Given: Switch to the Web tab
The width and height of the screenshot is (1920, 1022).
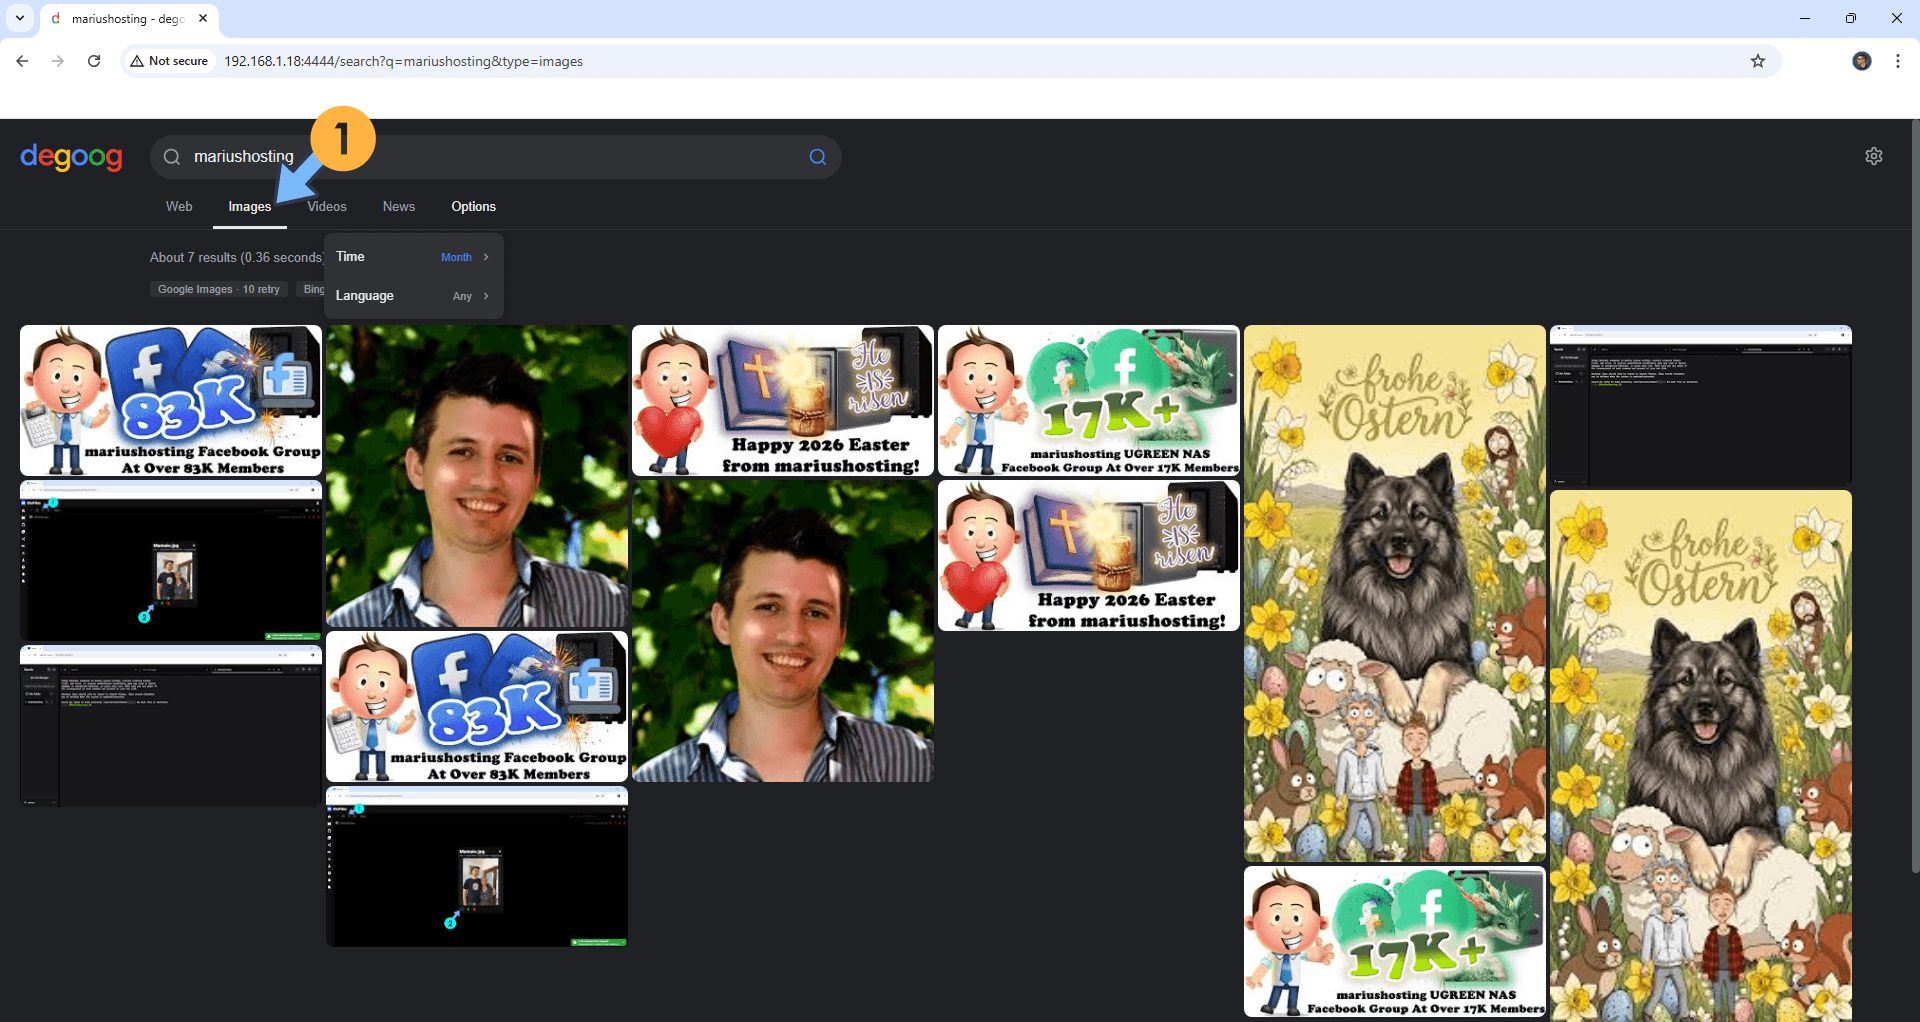Looking at the screenshot, I should (179, 207).
